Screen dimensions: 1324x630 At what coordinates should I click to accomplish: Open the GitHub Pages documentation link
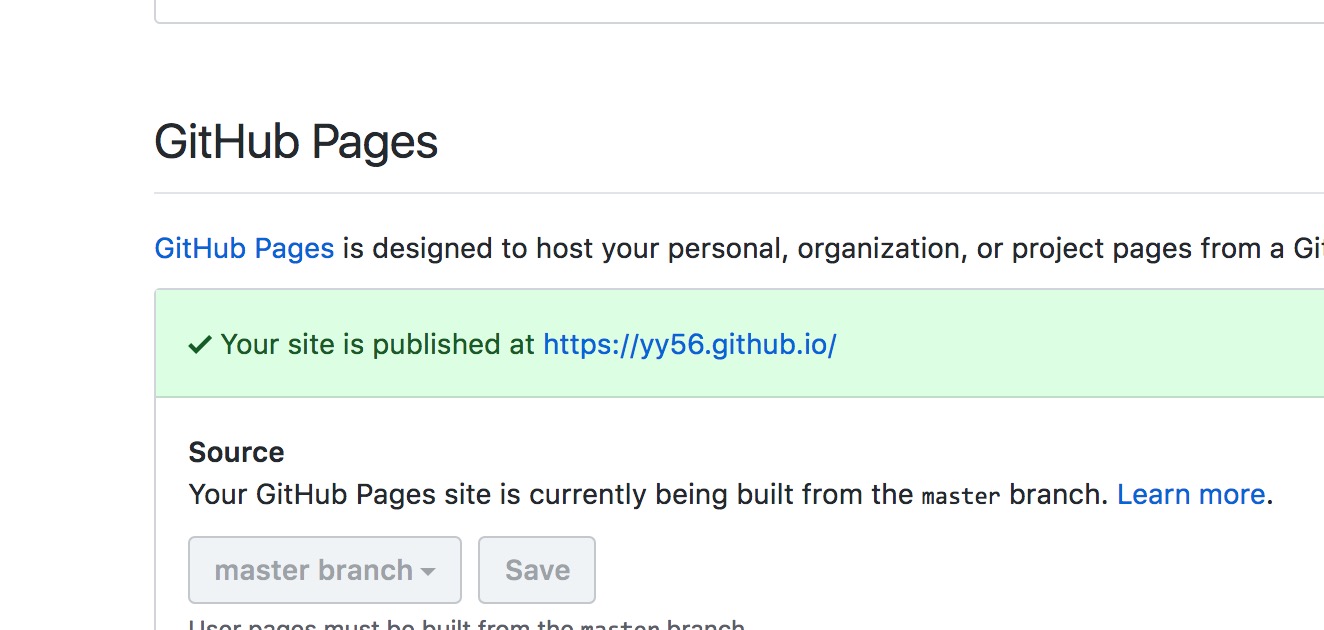click(x=244, y=248)
